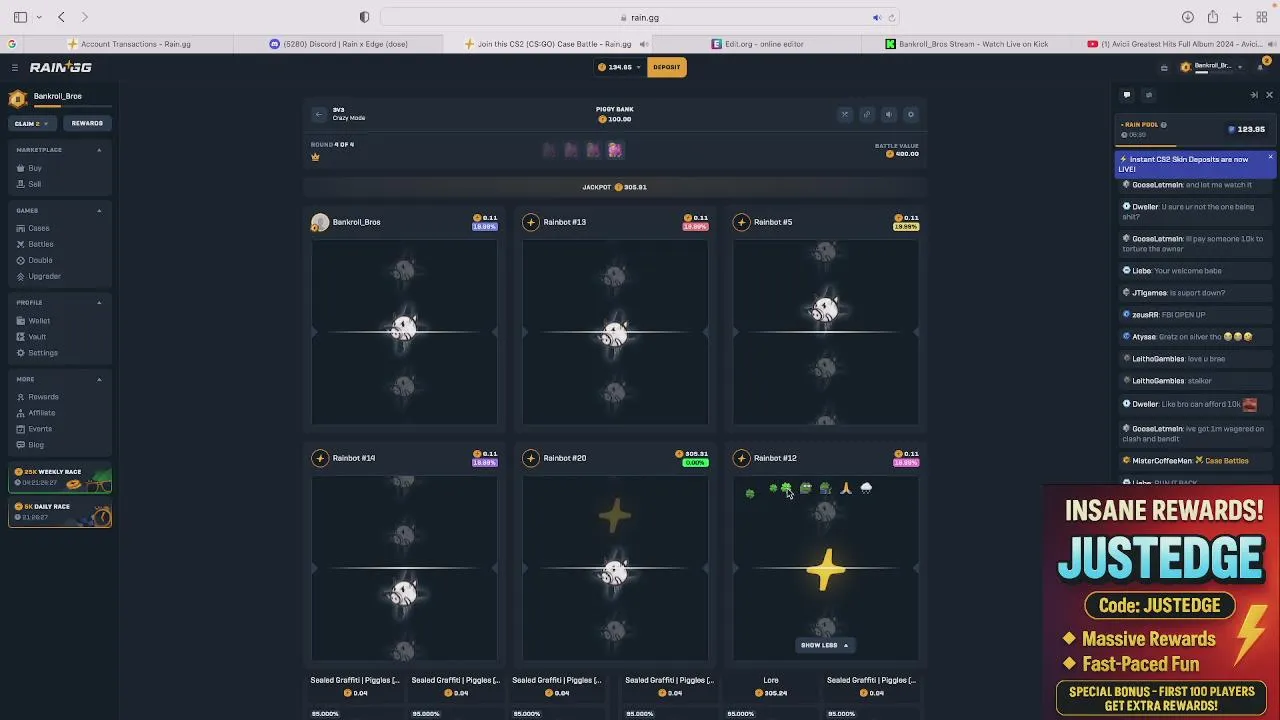Go back using the battle back arrow
The width and height of the screenshot is (1280, 720).
click(x=319, y=114)
